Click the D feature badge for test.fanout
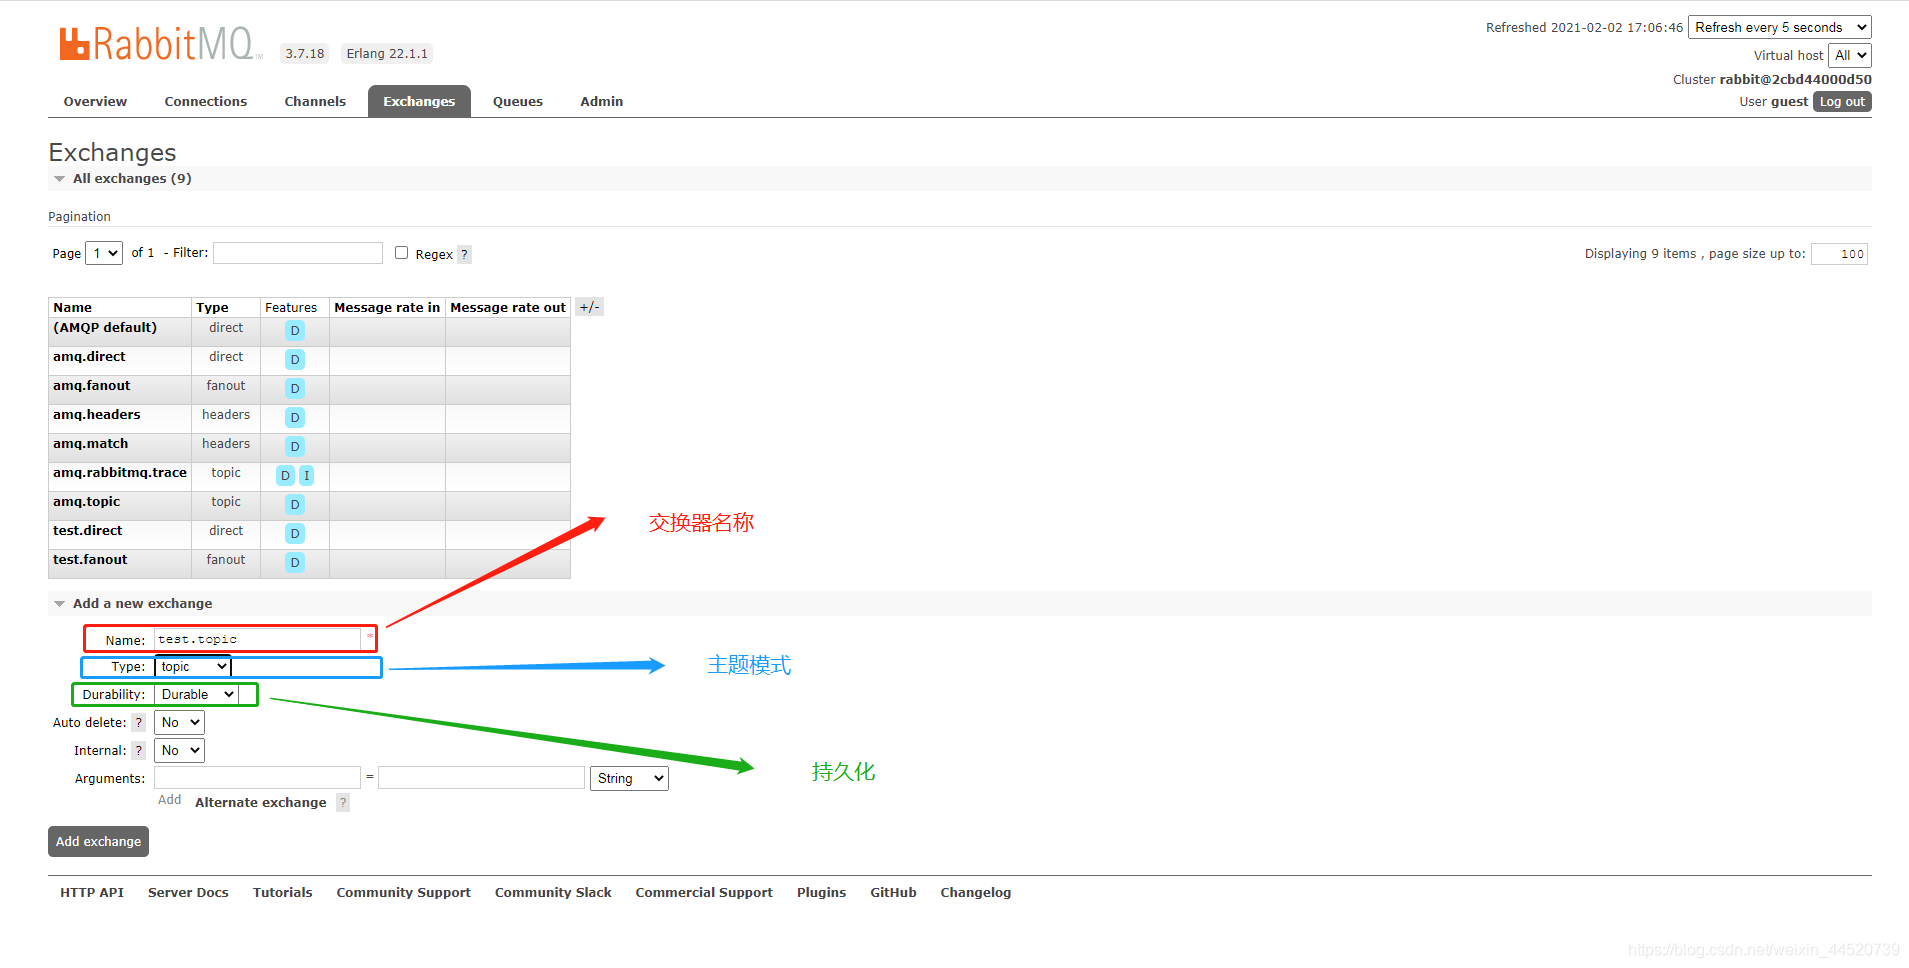This screenshot has height=968, width=1909. coord(295,562)
